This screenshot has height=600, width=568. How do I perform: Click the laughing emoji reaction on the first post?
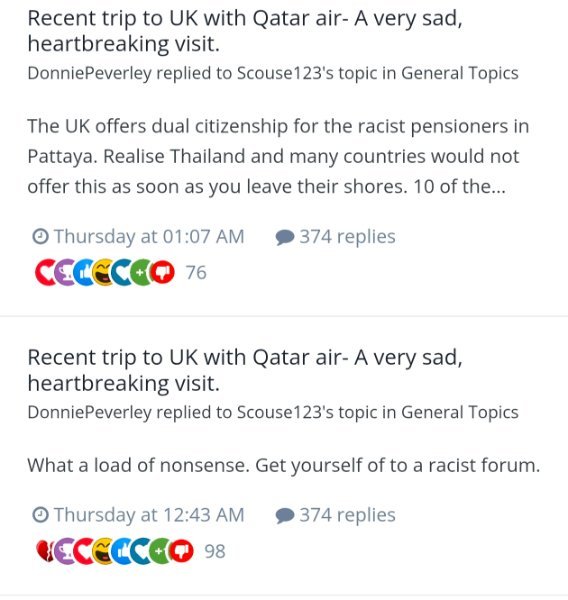(102, 272)
